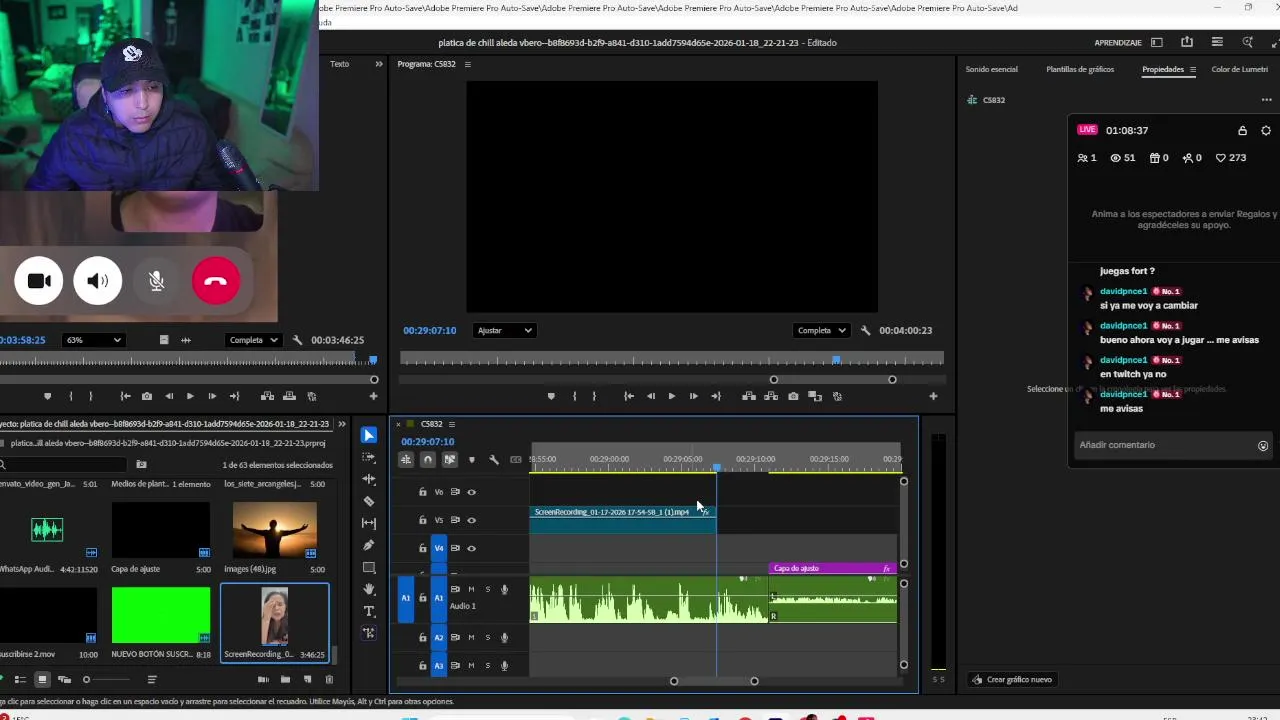1280x720 pixels.
Task: Open button editor plus in Program monitor
Action: tap(933, 396)
